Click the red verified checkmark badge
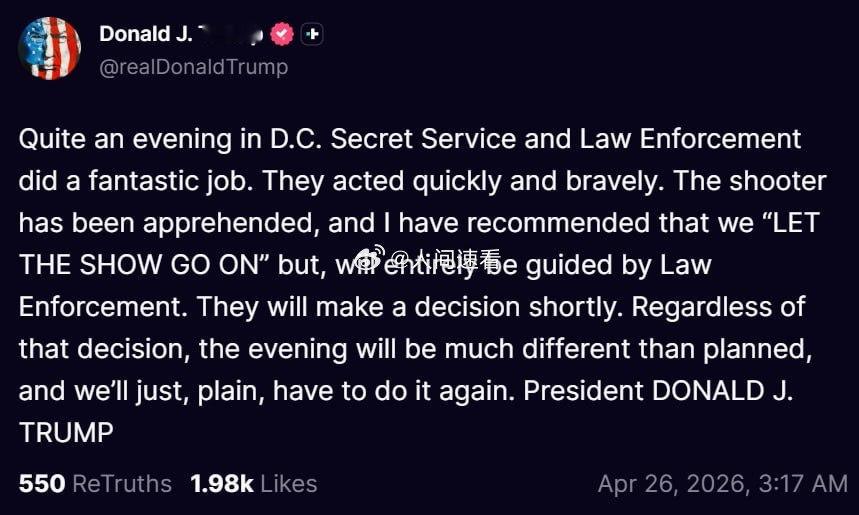This screenshot has height=515, width=859. 284,34
